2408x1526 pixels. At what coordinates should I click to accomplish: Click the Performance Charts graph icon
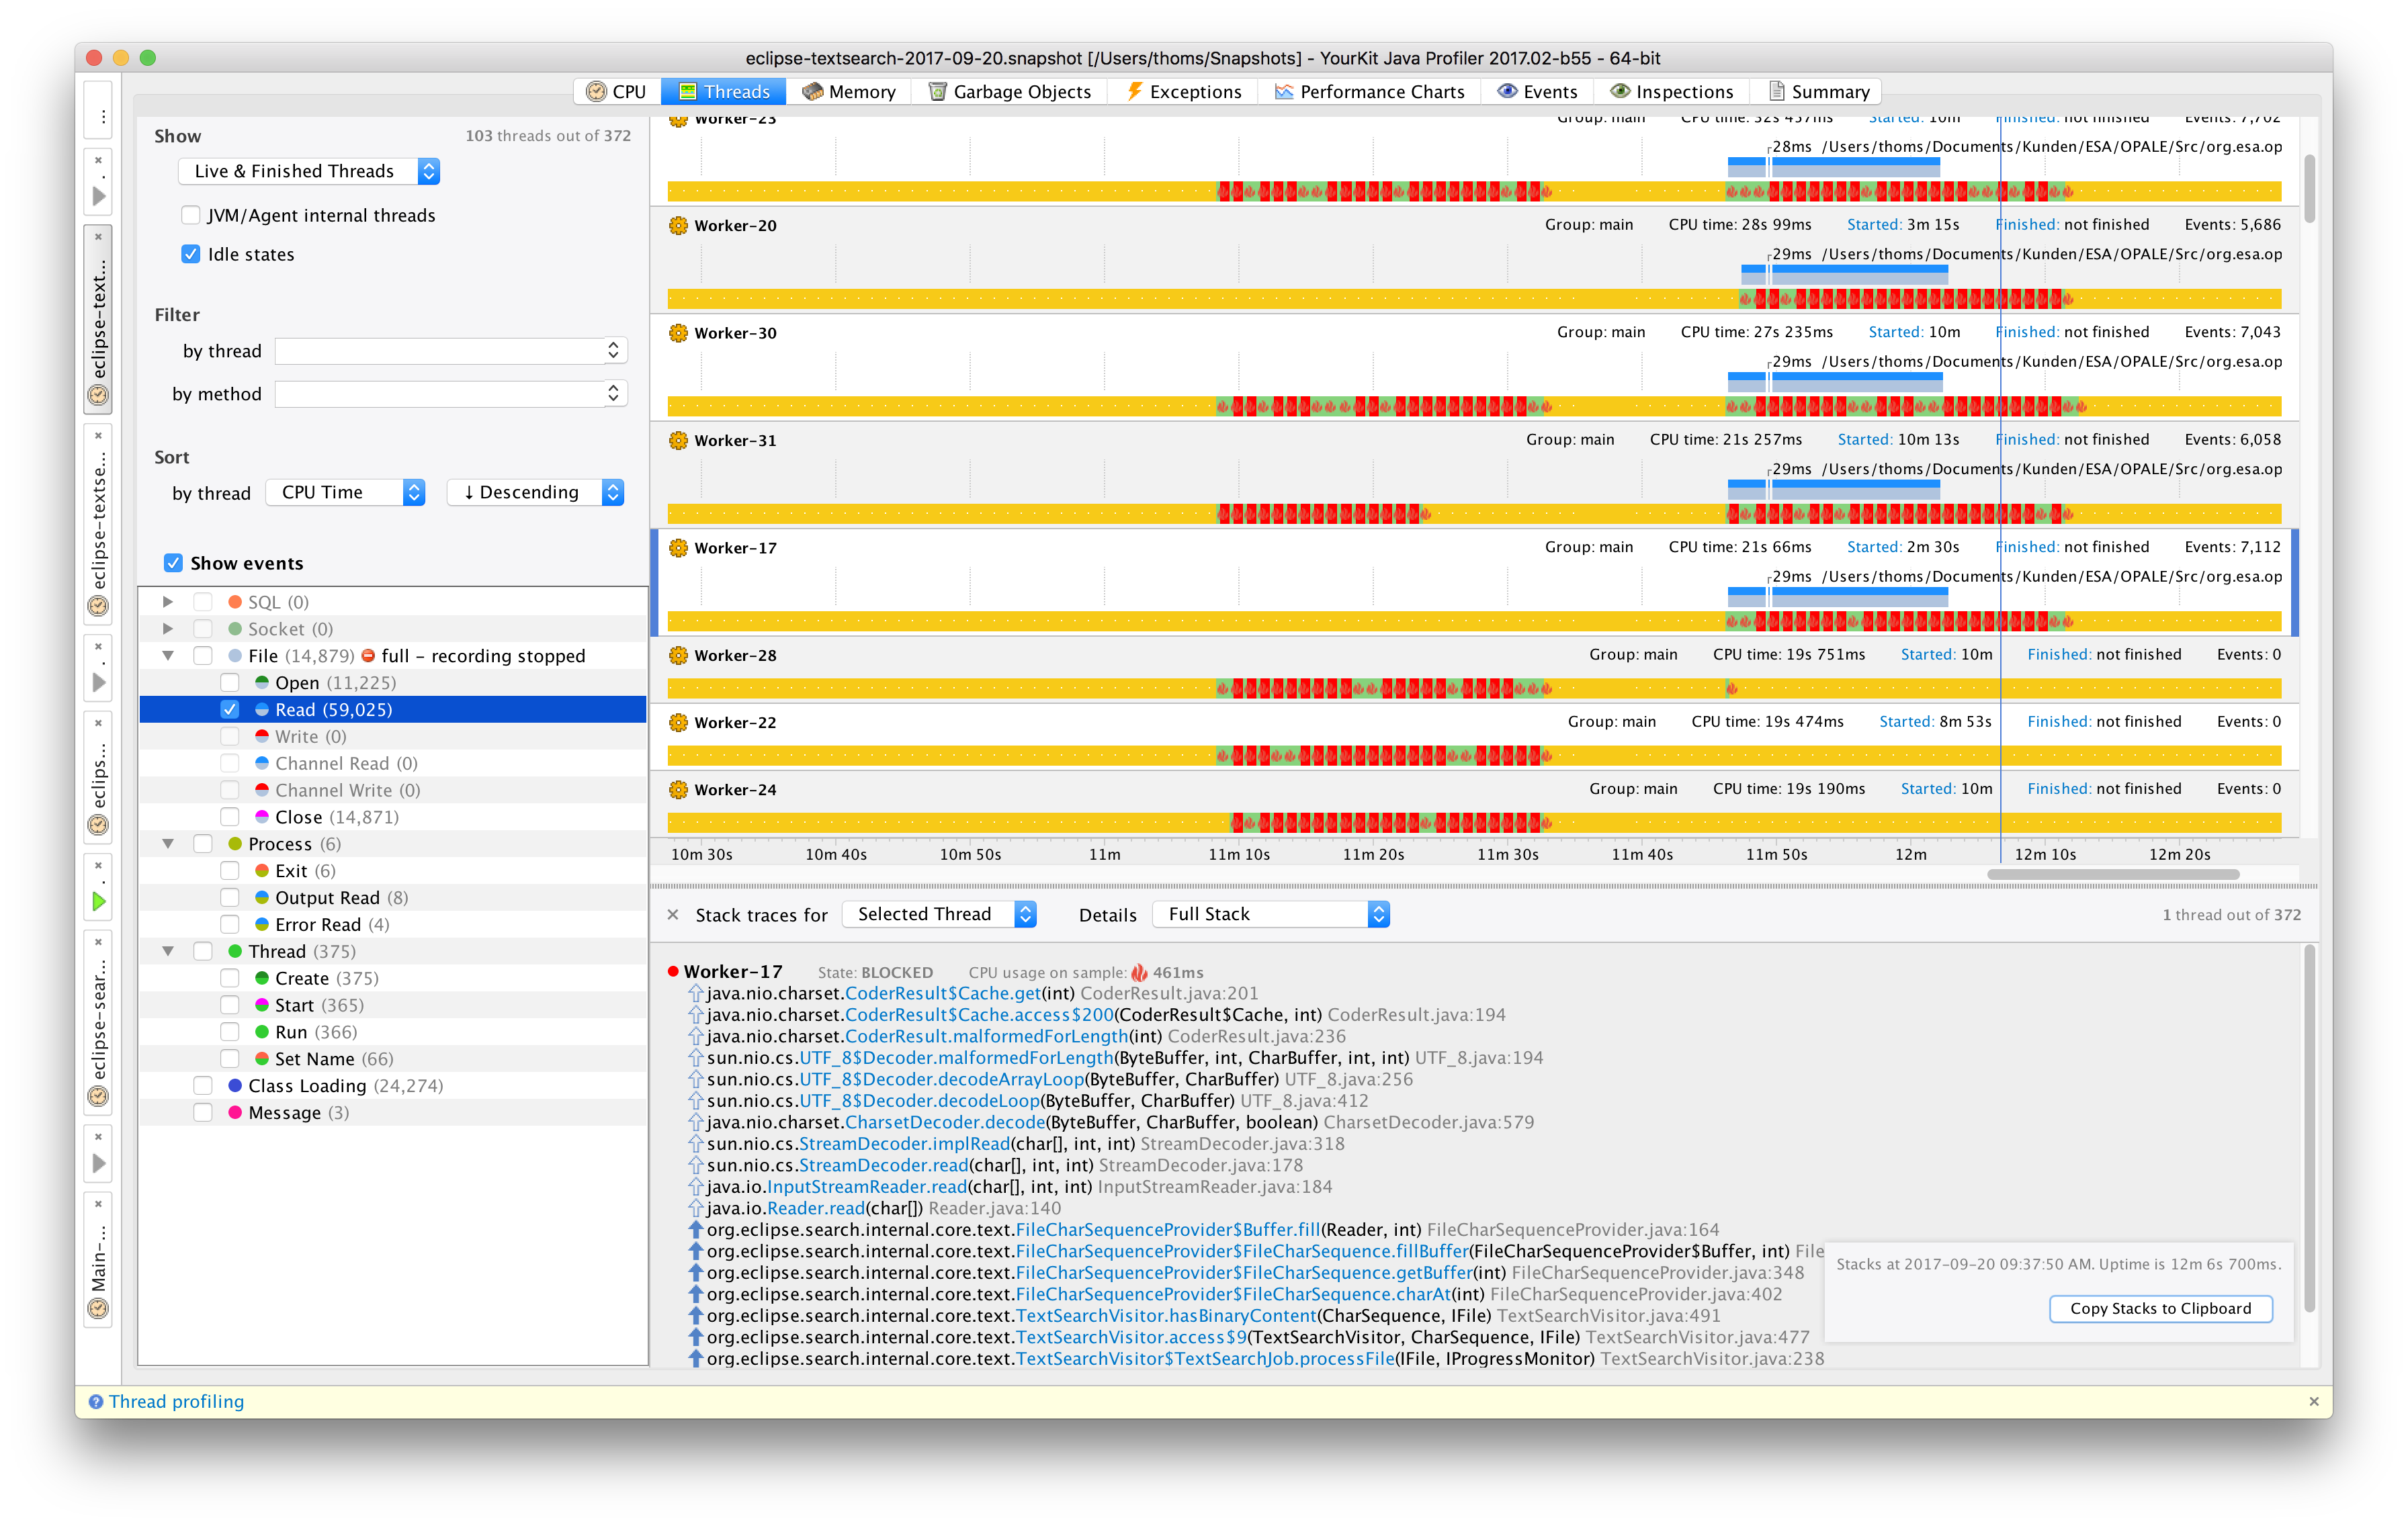1284,92
